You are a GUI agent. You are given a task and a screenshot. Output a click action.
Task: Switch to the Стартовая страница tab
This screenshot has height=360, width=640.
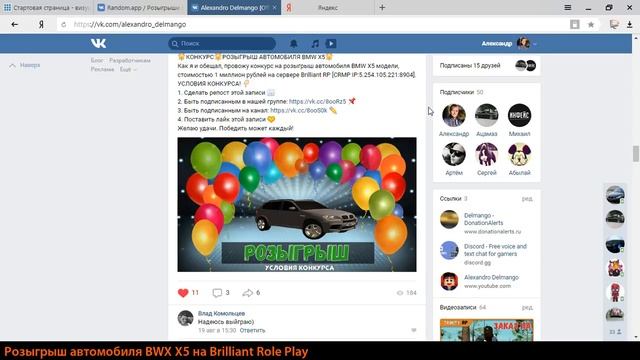(x=47, y=7)
